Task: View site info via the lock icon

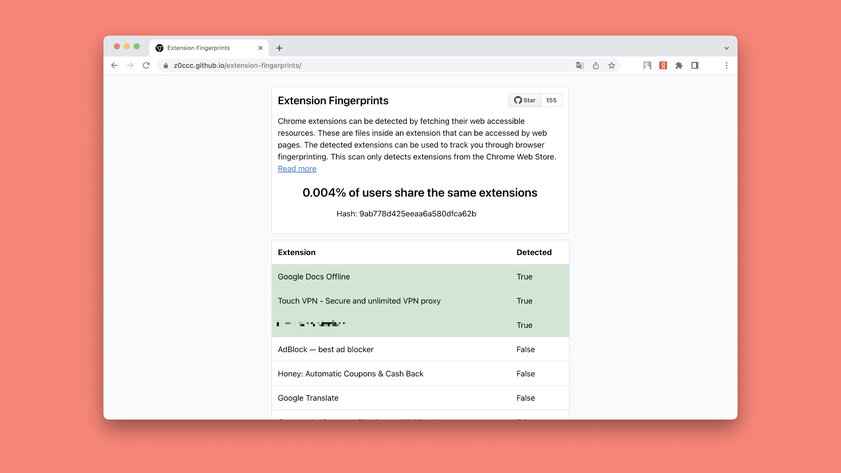Action: coord(166,65)
